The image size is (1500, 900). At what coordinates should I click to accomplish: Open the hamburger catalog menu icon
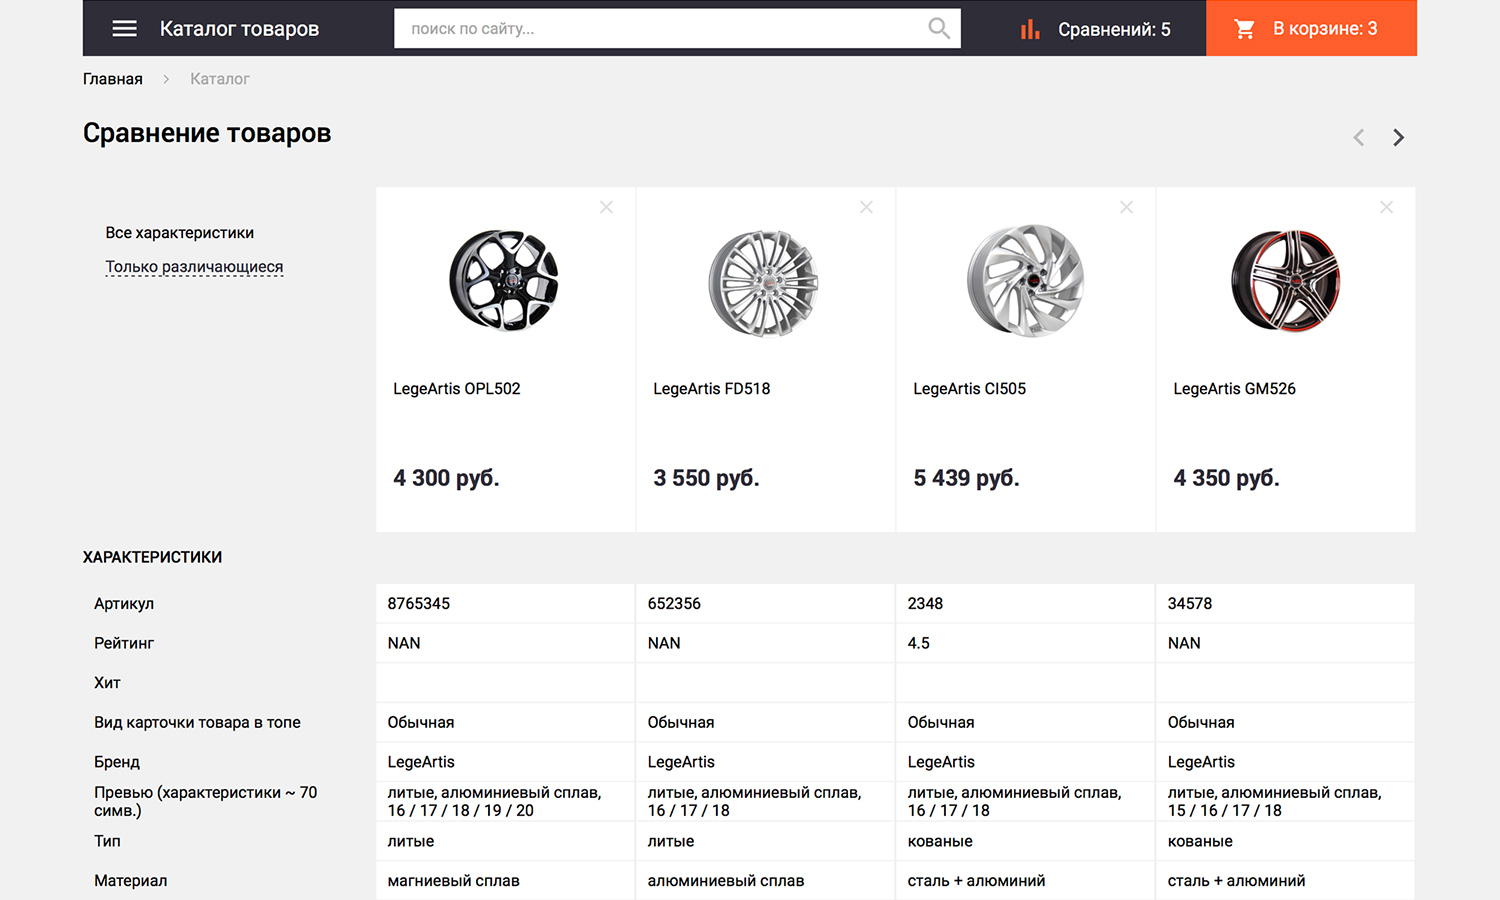124,28
